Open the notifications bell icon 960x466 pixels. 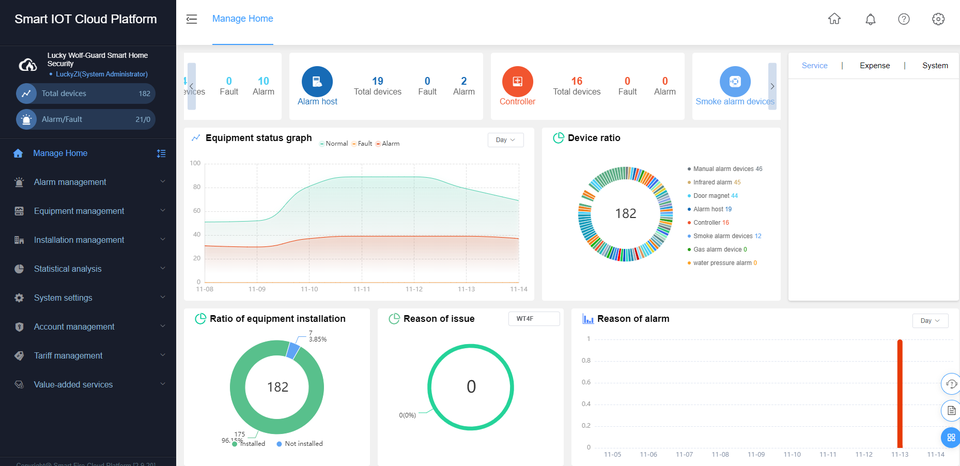[870, 19]
